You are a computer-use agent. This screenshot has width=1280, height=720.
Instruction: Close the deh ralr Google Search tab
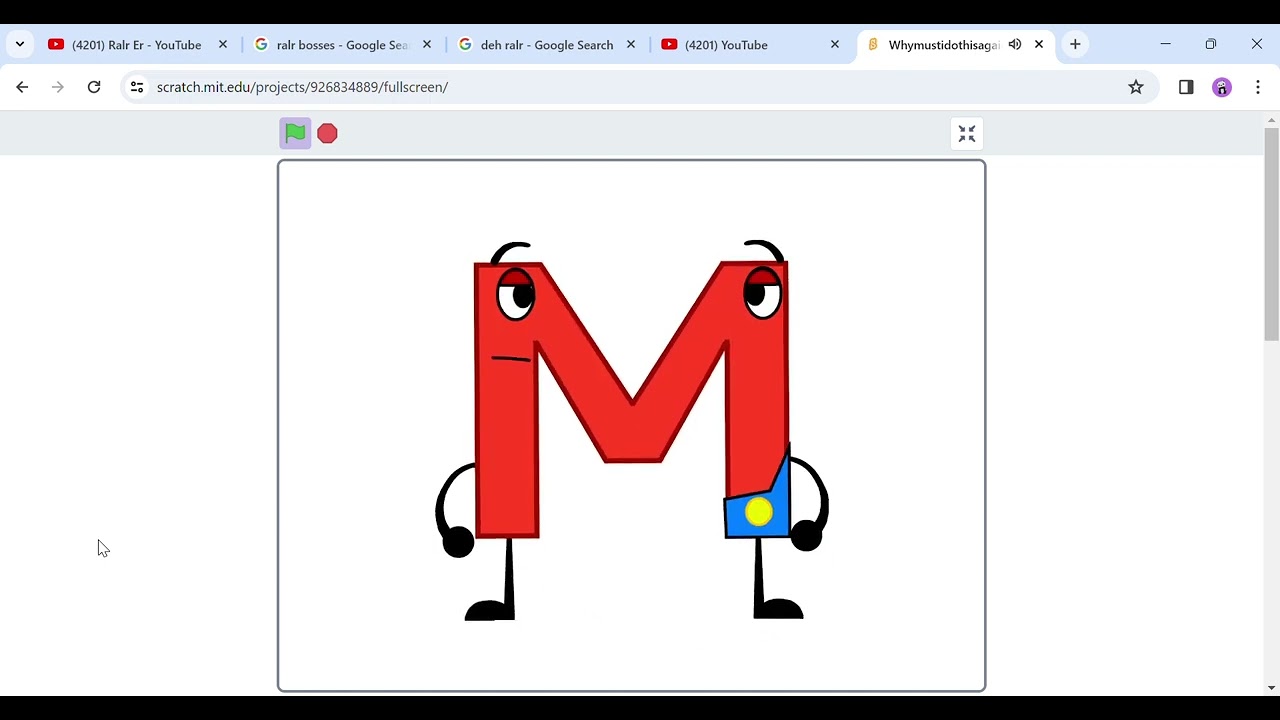coord(631,45)
